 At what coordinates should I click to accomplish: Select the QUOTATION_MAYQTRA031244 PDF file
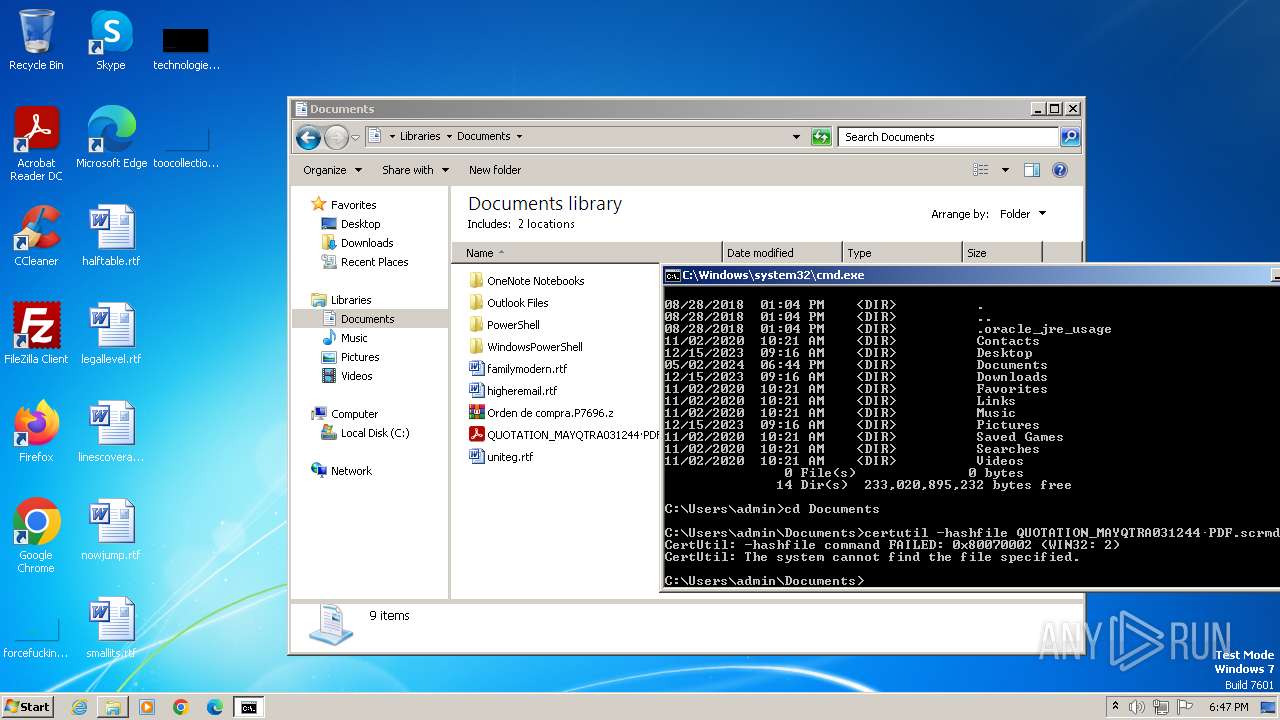click(x=565, y=435)
